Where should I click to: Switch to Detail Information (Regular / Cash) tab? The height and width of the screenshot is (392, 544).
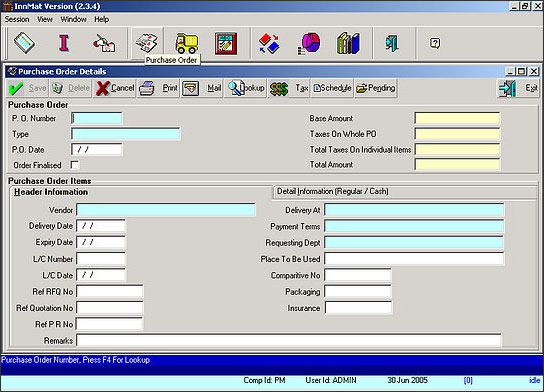(x=332, y=191)
